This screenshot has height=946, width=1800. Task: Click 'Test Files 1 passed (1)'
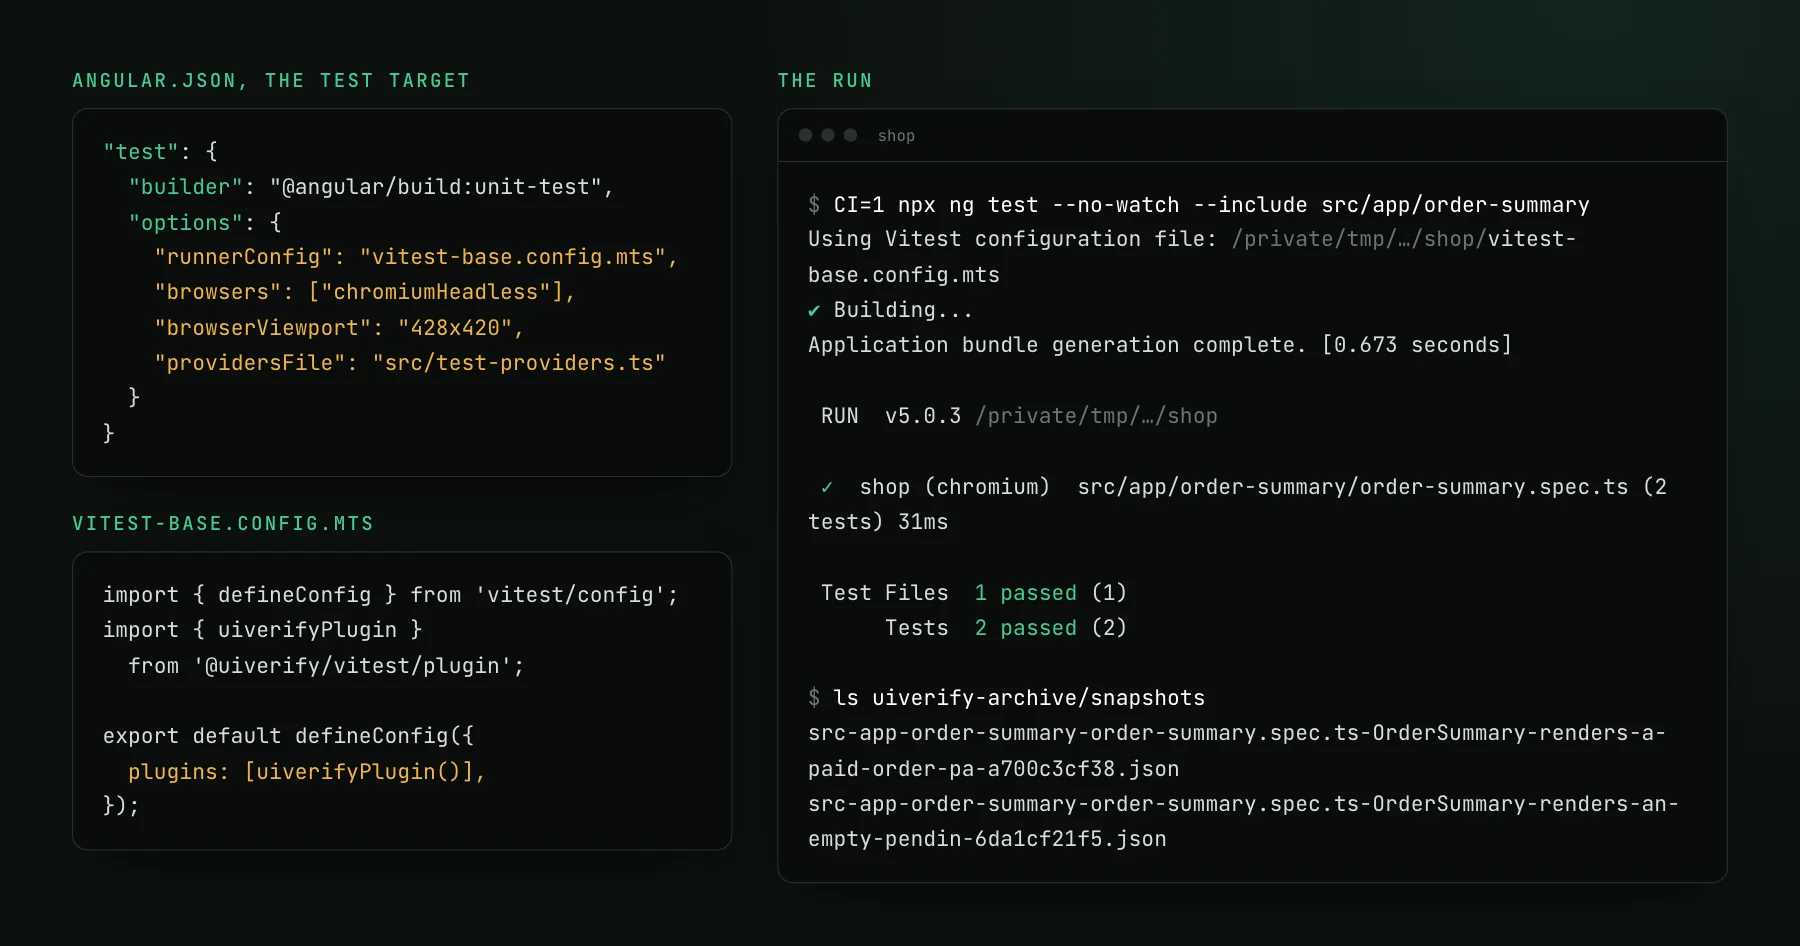974,593
